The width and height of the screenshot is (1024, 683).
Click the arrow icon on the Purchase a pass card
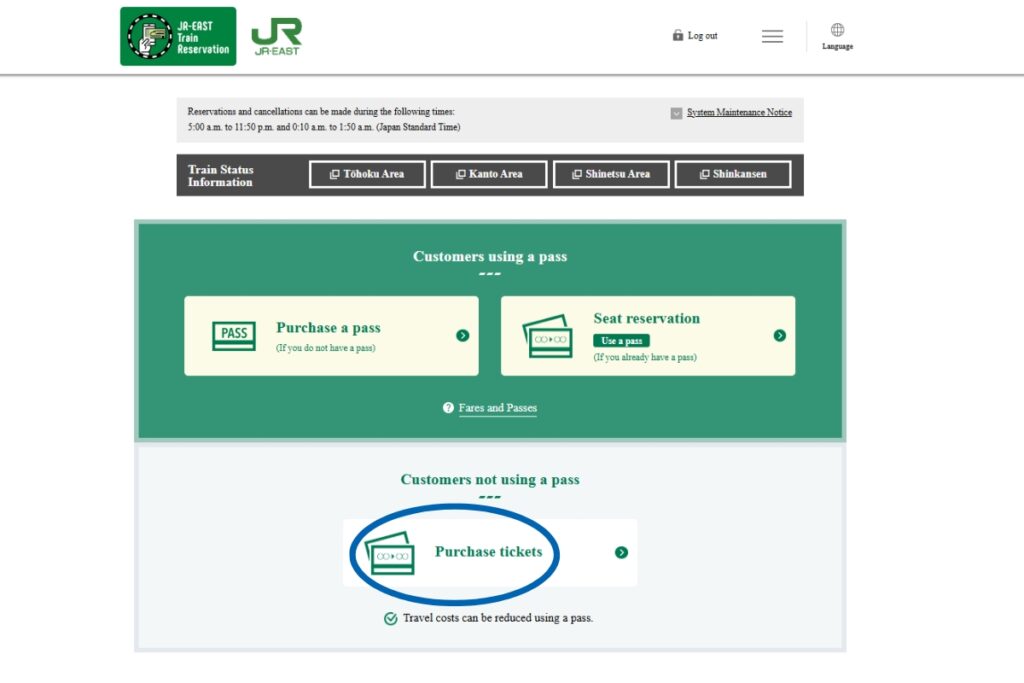pos(461,336)
